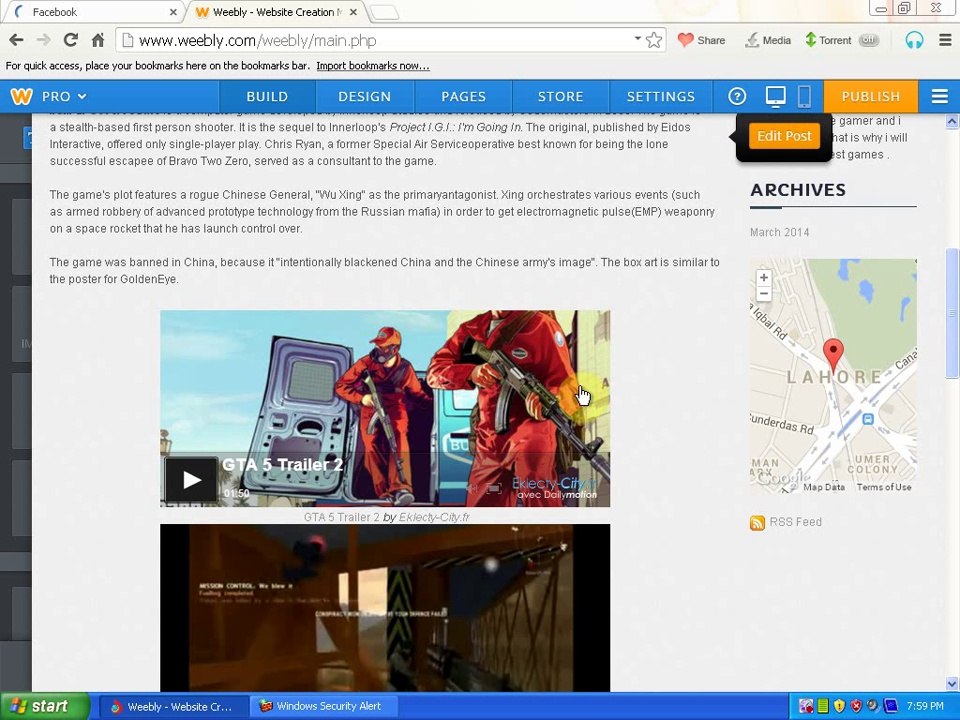960x720 pixels.
Task: Click the browser forward arrow
Action: click(x=43, y=40)
